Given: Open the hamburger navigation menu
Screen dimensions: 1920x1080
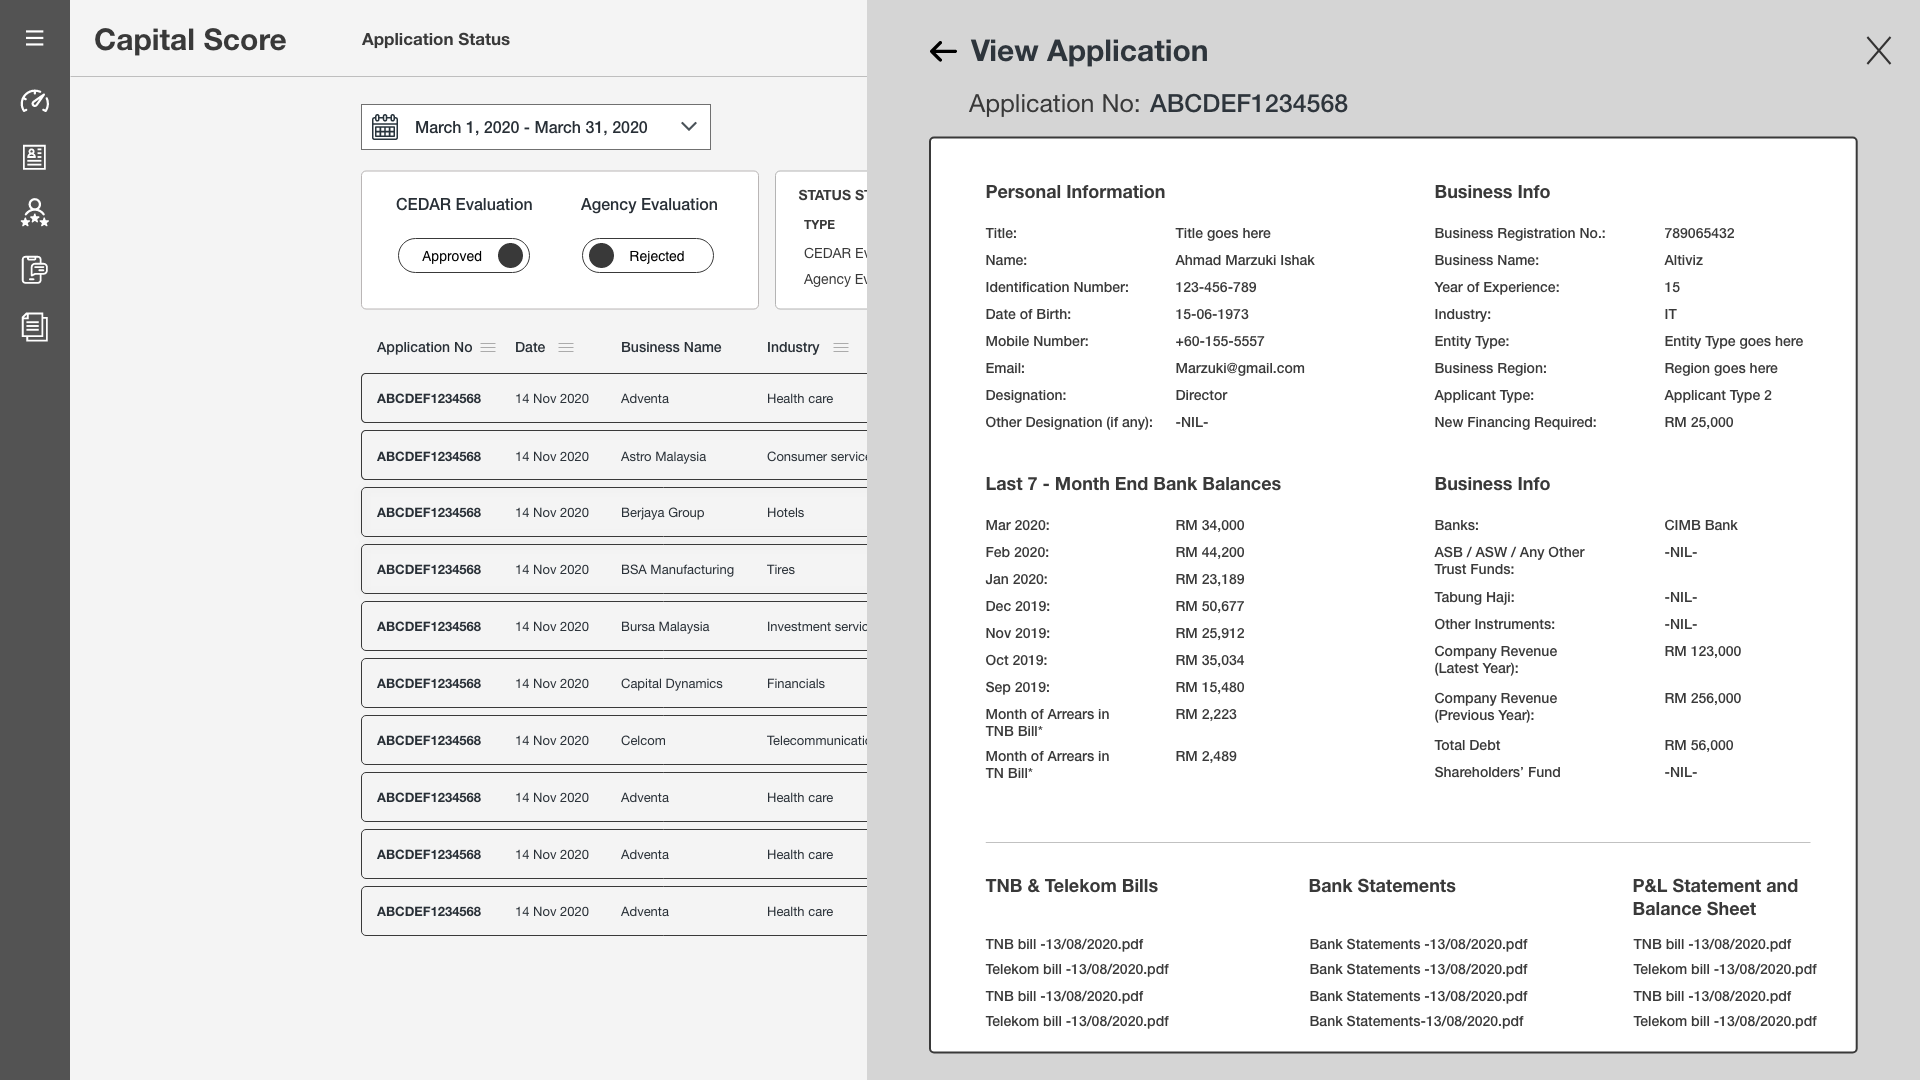Looking at the screenshot, I should coord(35,38).
